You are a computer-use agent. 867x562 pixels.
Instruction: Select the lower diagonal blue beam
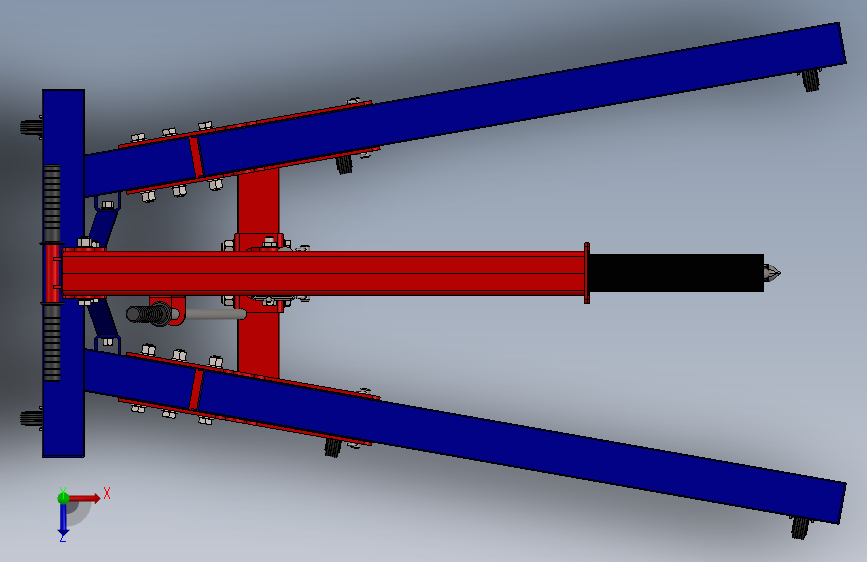[464, 434]
